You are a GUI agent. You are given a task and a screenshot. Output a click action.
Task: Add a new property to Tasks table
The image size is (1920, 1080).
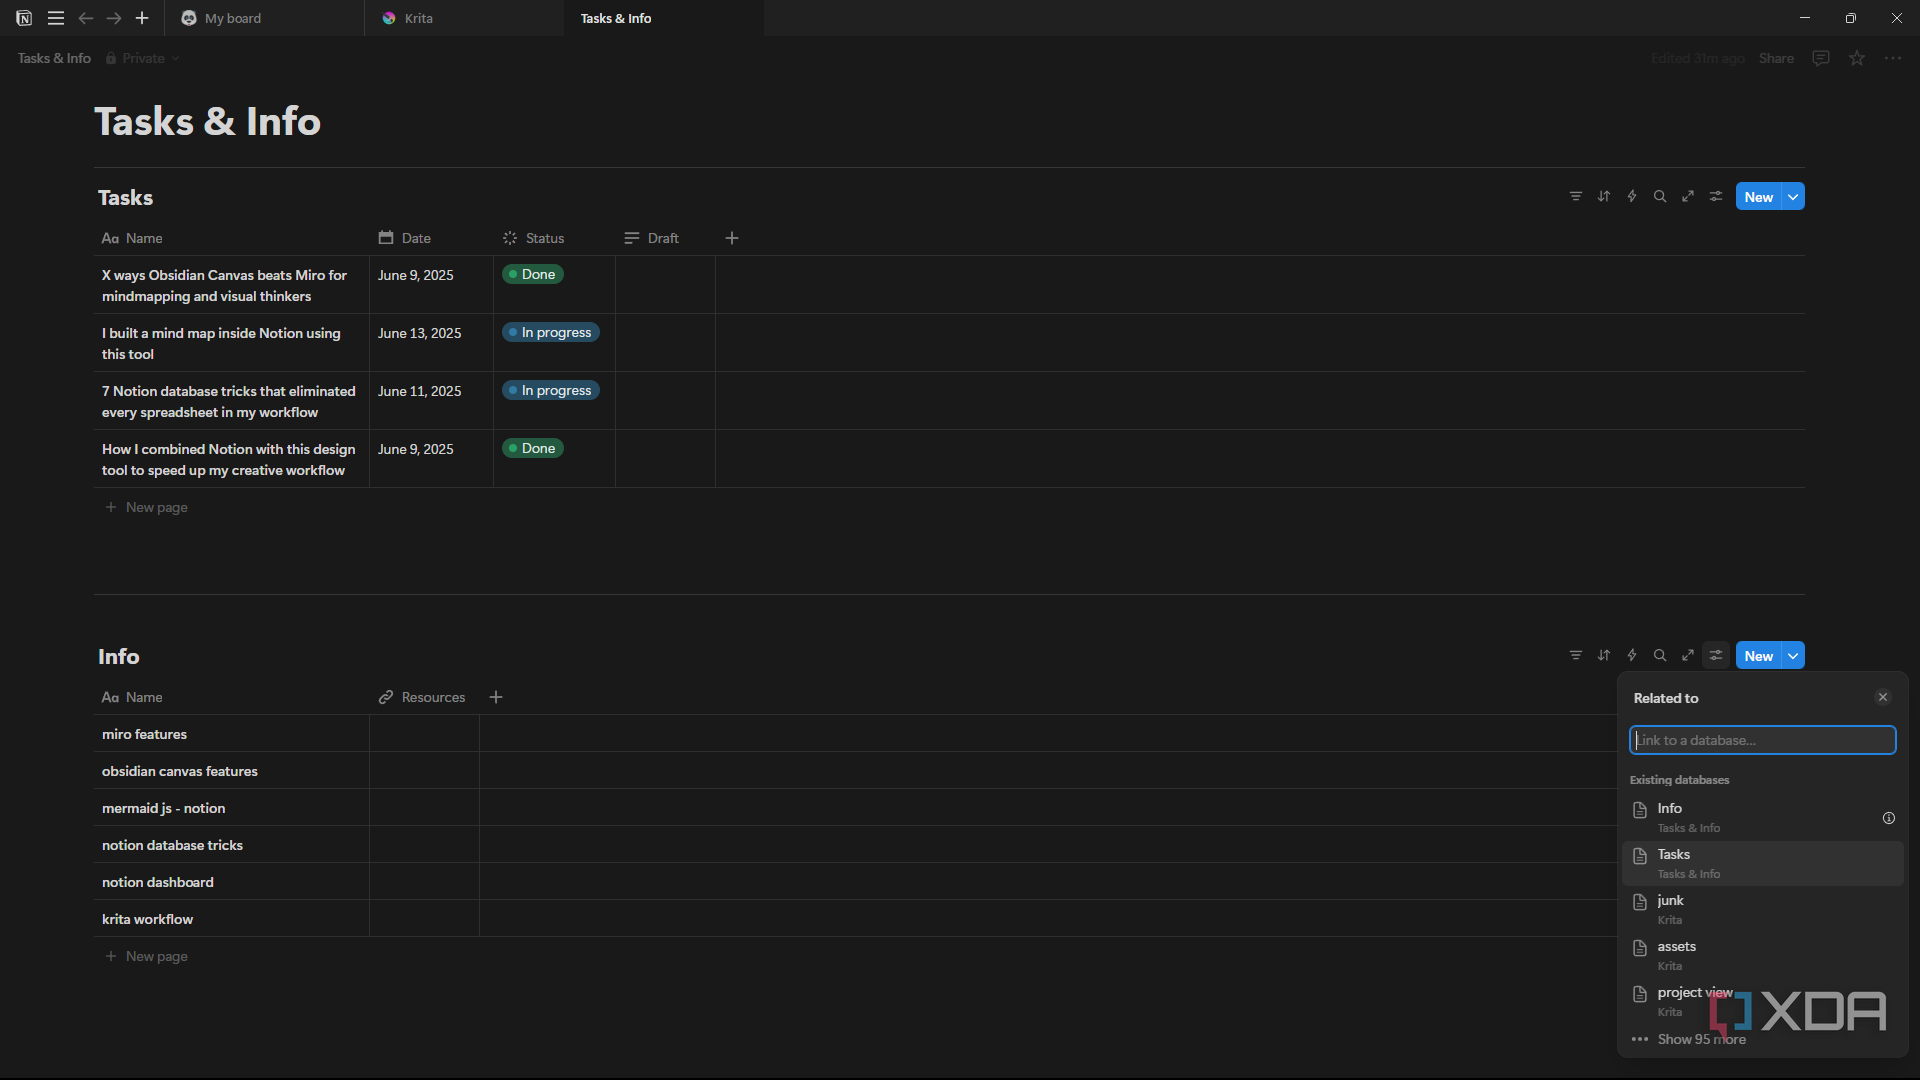732,238
